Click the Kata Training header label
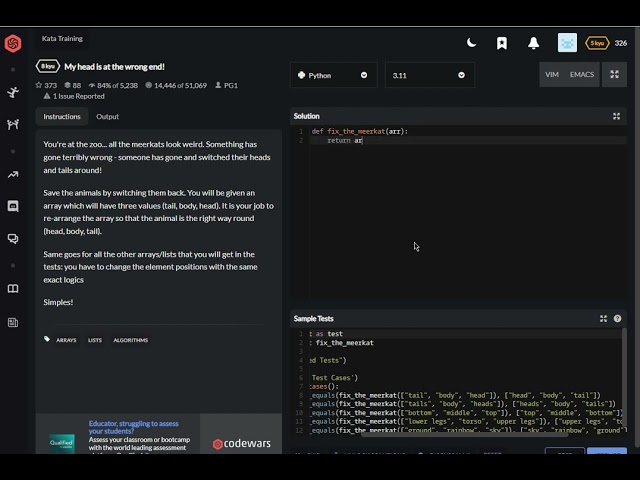This screenshot has width=640, height=480. [x=62, y=38]
